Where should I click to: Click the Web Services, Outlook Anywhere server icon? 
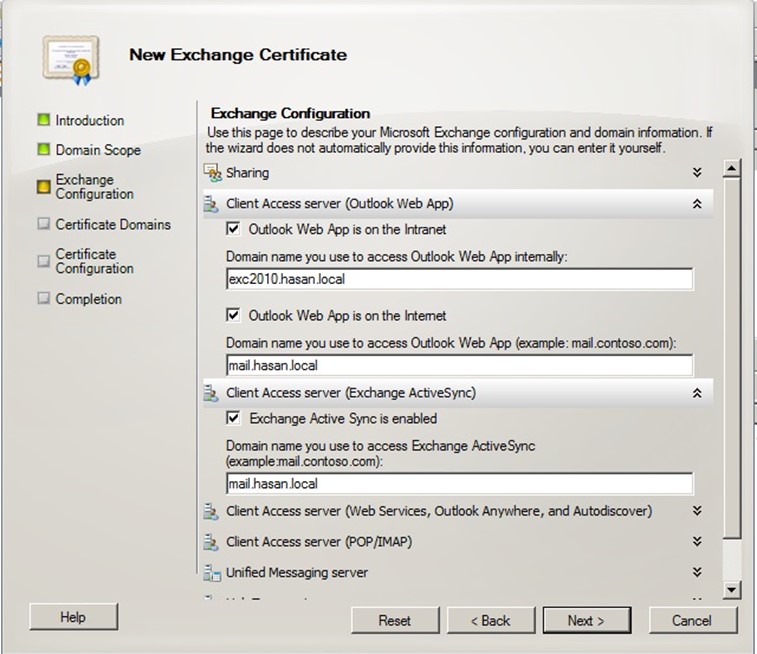pos(212,512)
